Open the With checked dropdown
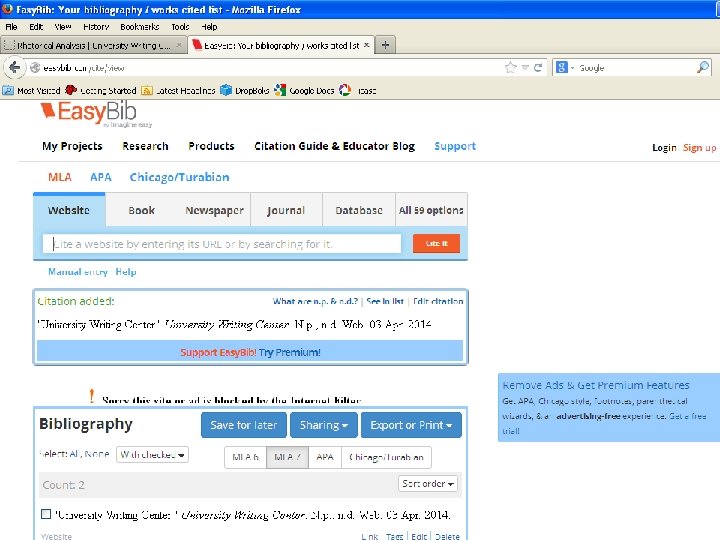This screenshot has height=540, width=720. [x=152, y=455]
